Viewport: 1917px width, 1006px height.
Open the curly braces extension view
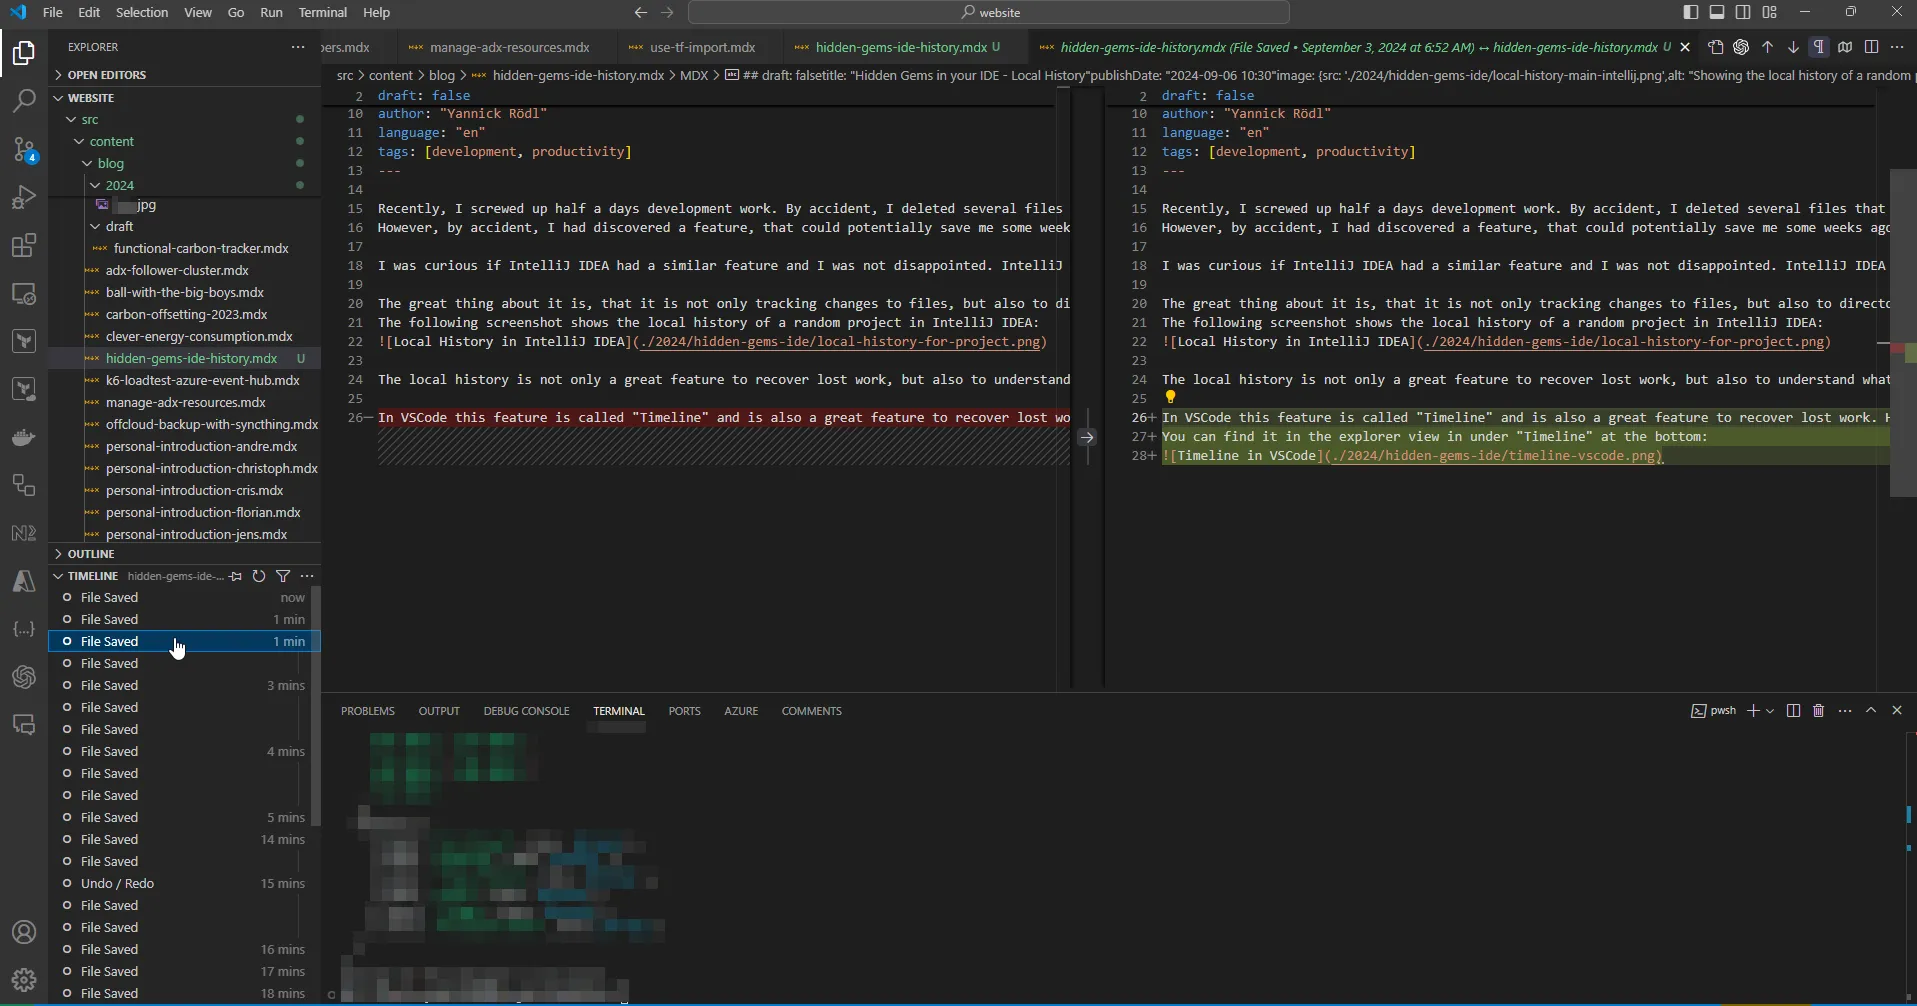24,629
